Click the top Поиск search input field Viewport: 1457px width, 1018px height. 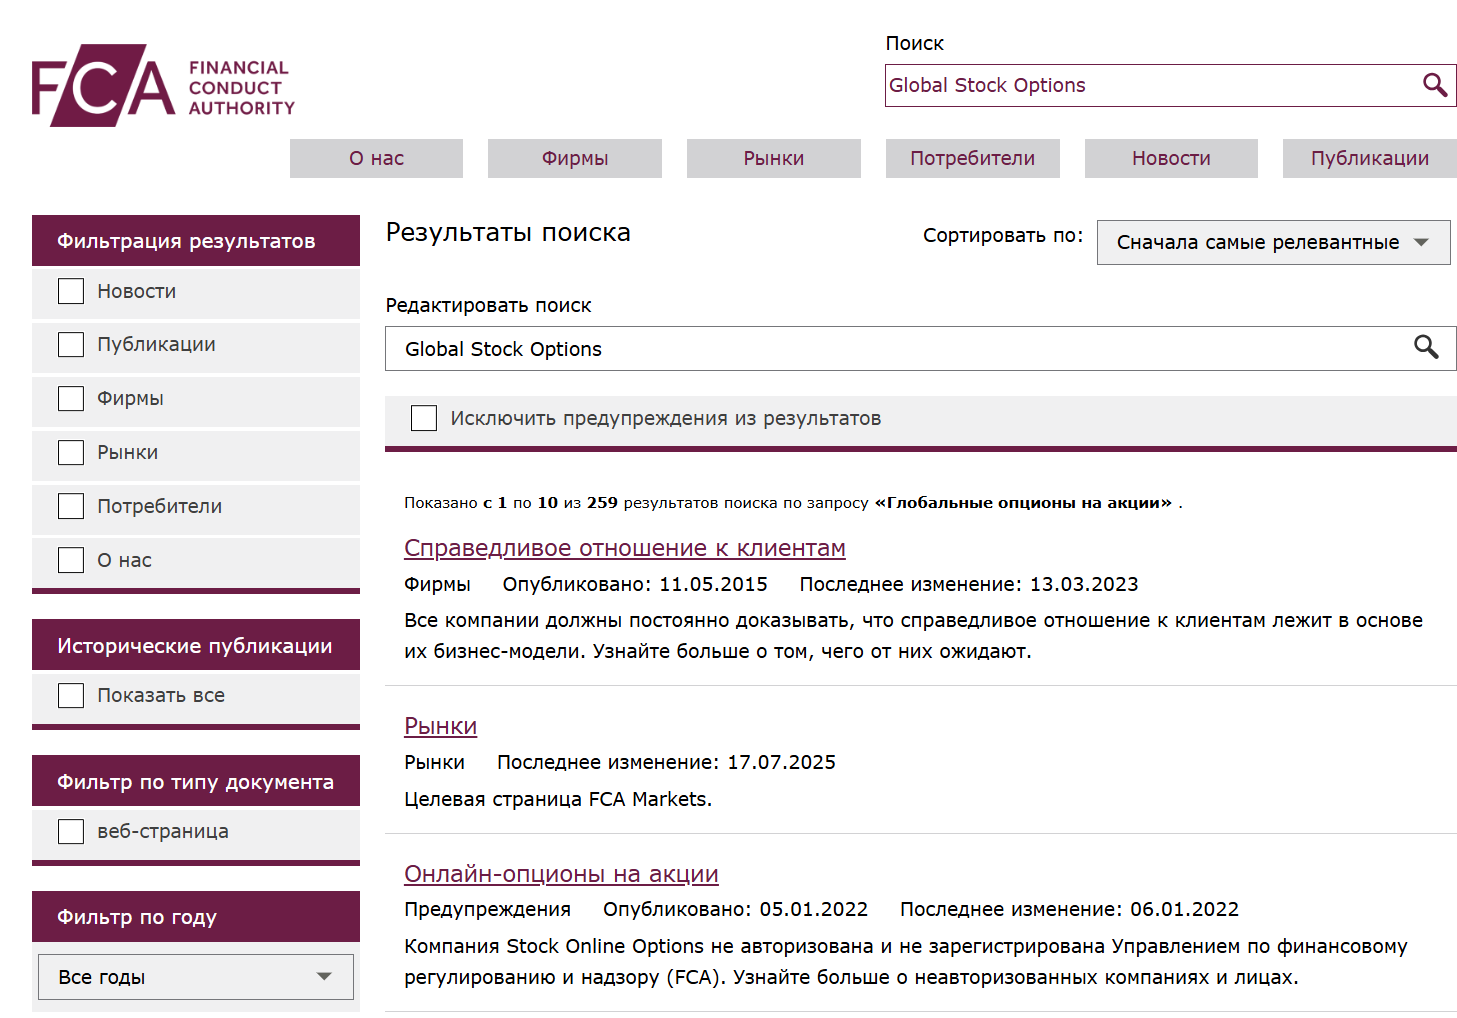[x=1150, y=86]
